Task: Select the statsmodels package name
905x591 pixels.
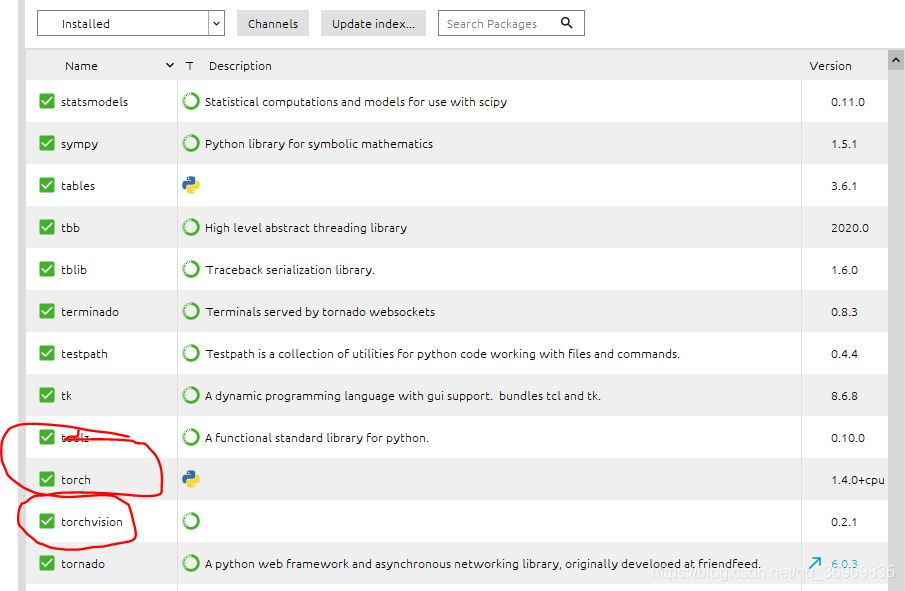Action: pos(94,102)
